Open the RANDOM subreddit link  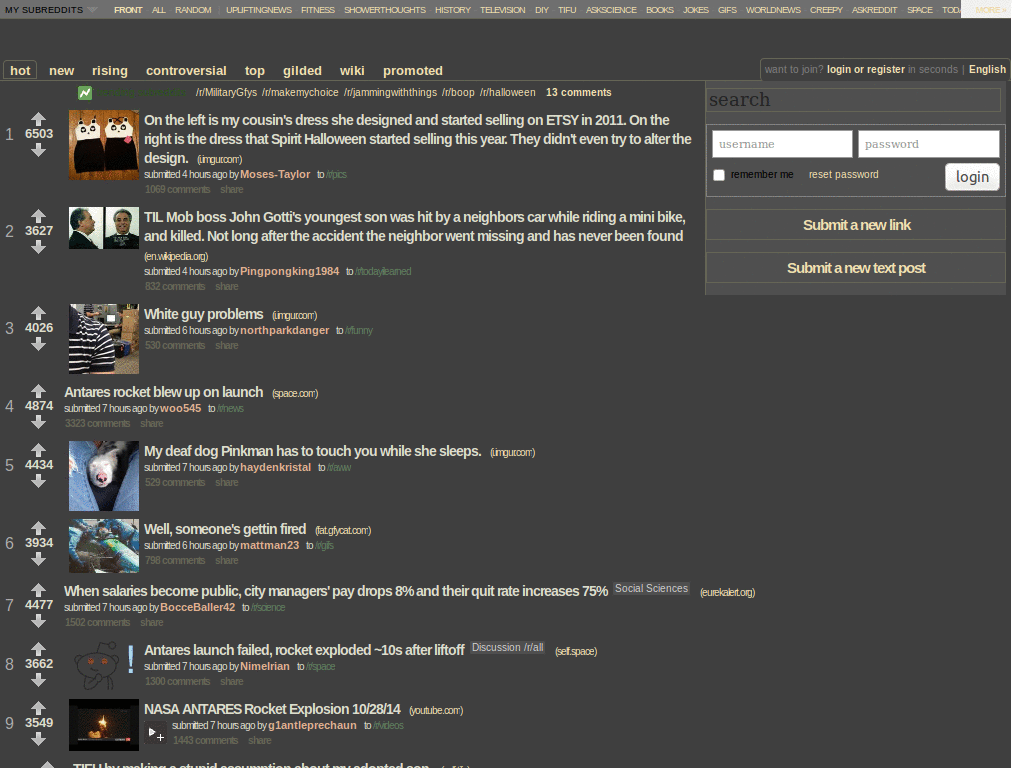point(193,10)
